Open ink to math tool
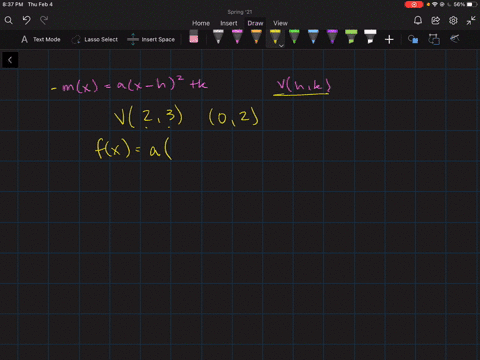The image size is (480, 360). pos(455,39)
